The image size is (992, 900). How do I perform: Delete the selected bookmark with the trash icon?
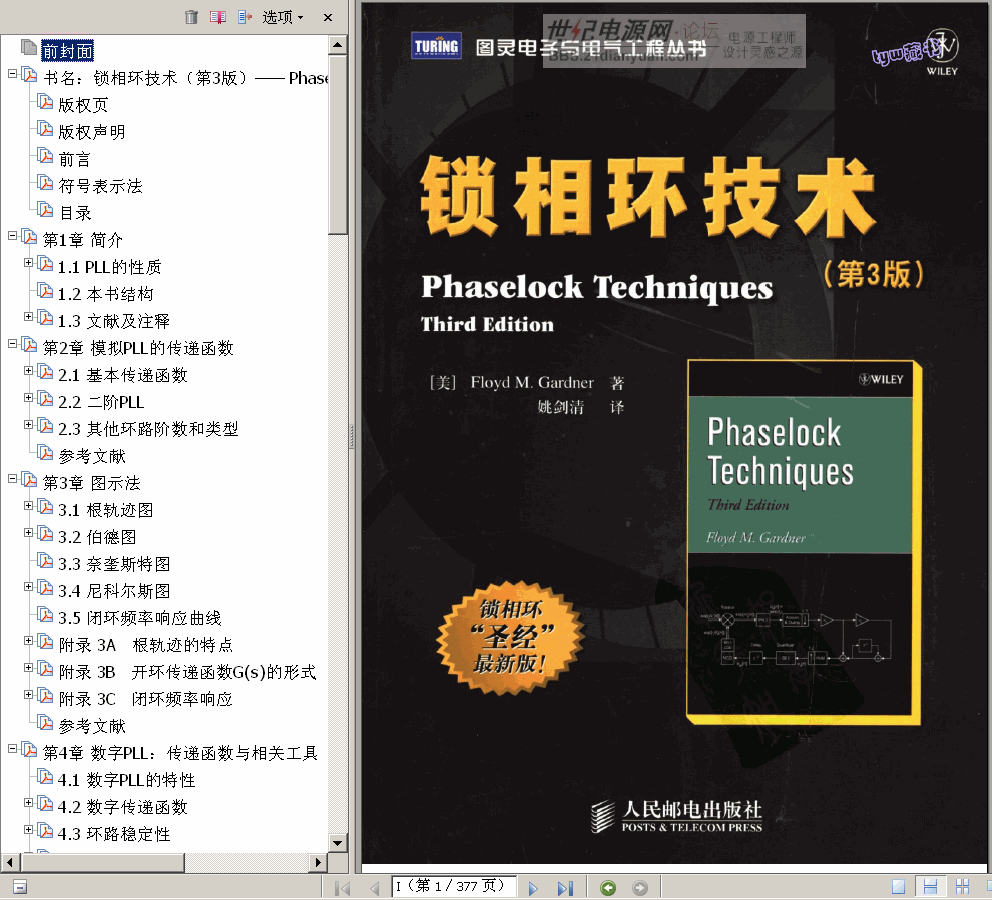tap(192, 17)
